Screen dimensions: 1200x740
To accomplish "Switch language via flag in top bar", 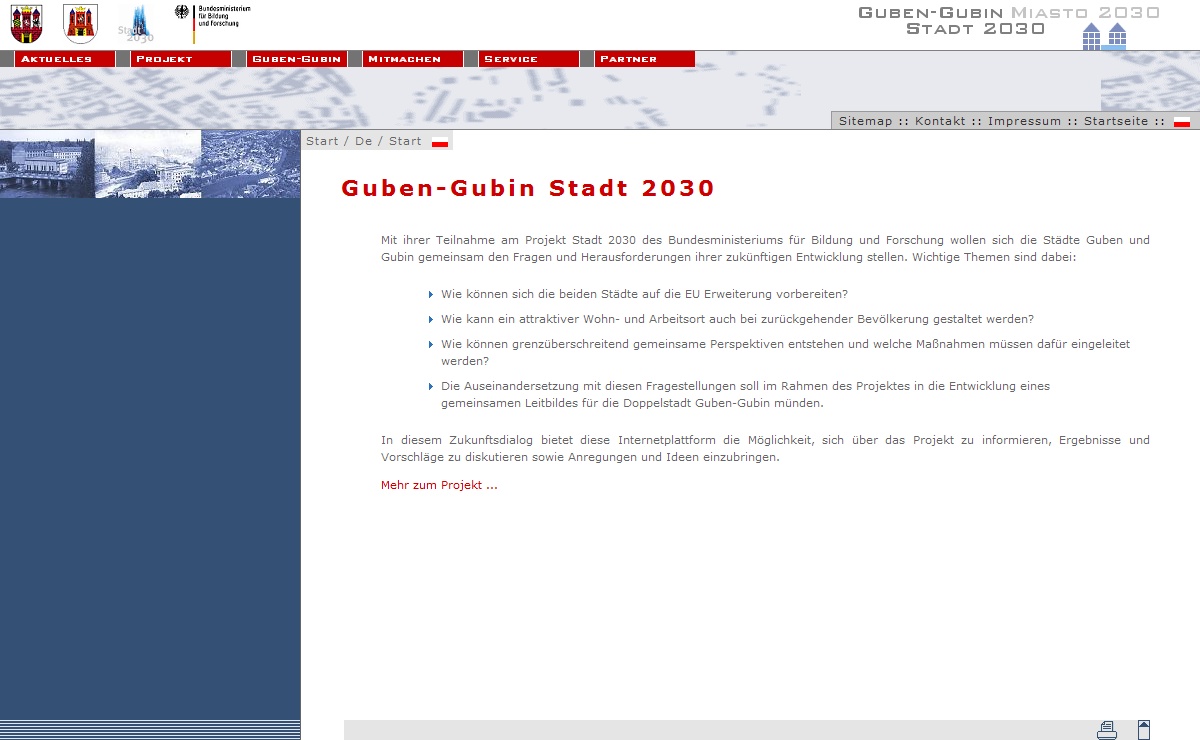I will (x=1182, y=121).
